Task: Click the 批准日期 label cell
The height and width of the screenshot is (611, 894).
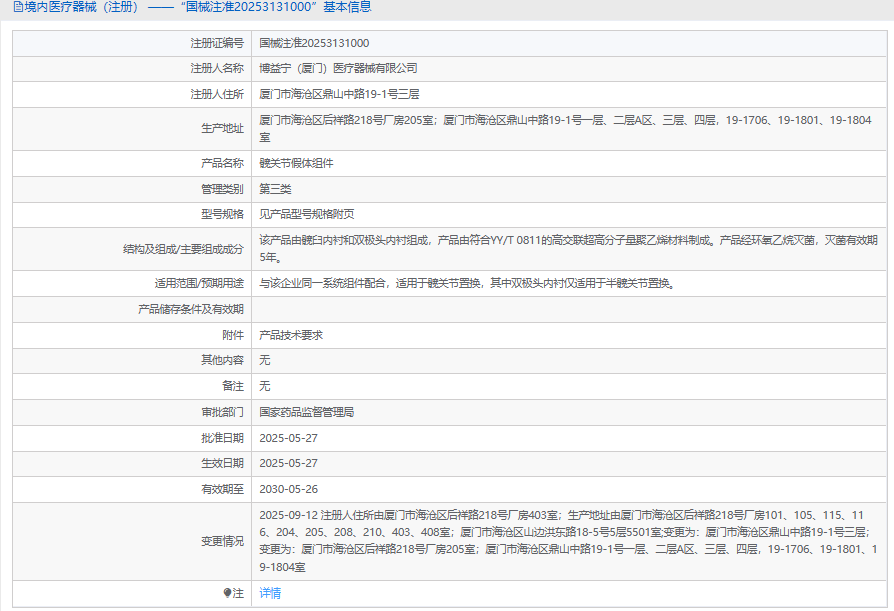Action: [x=132, y=438]
